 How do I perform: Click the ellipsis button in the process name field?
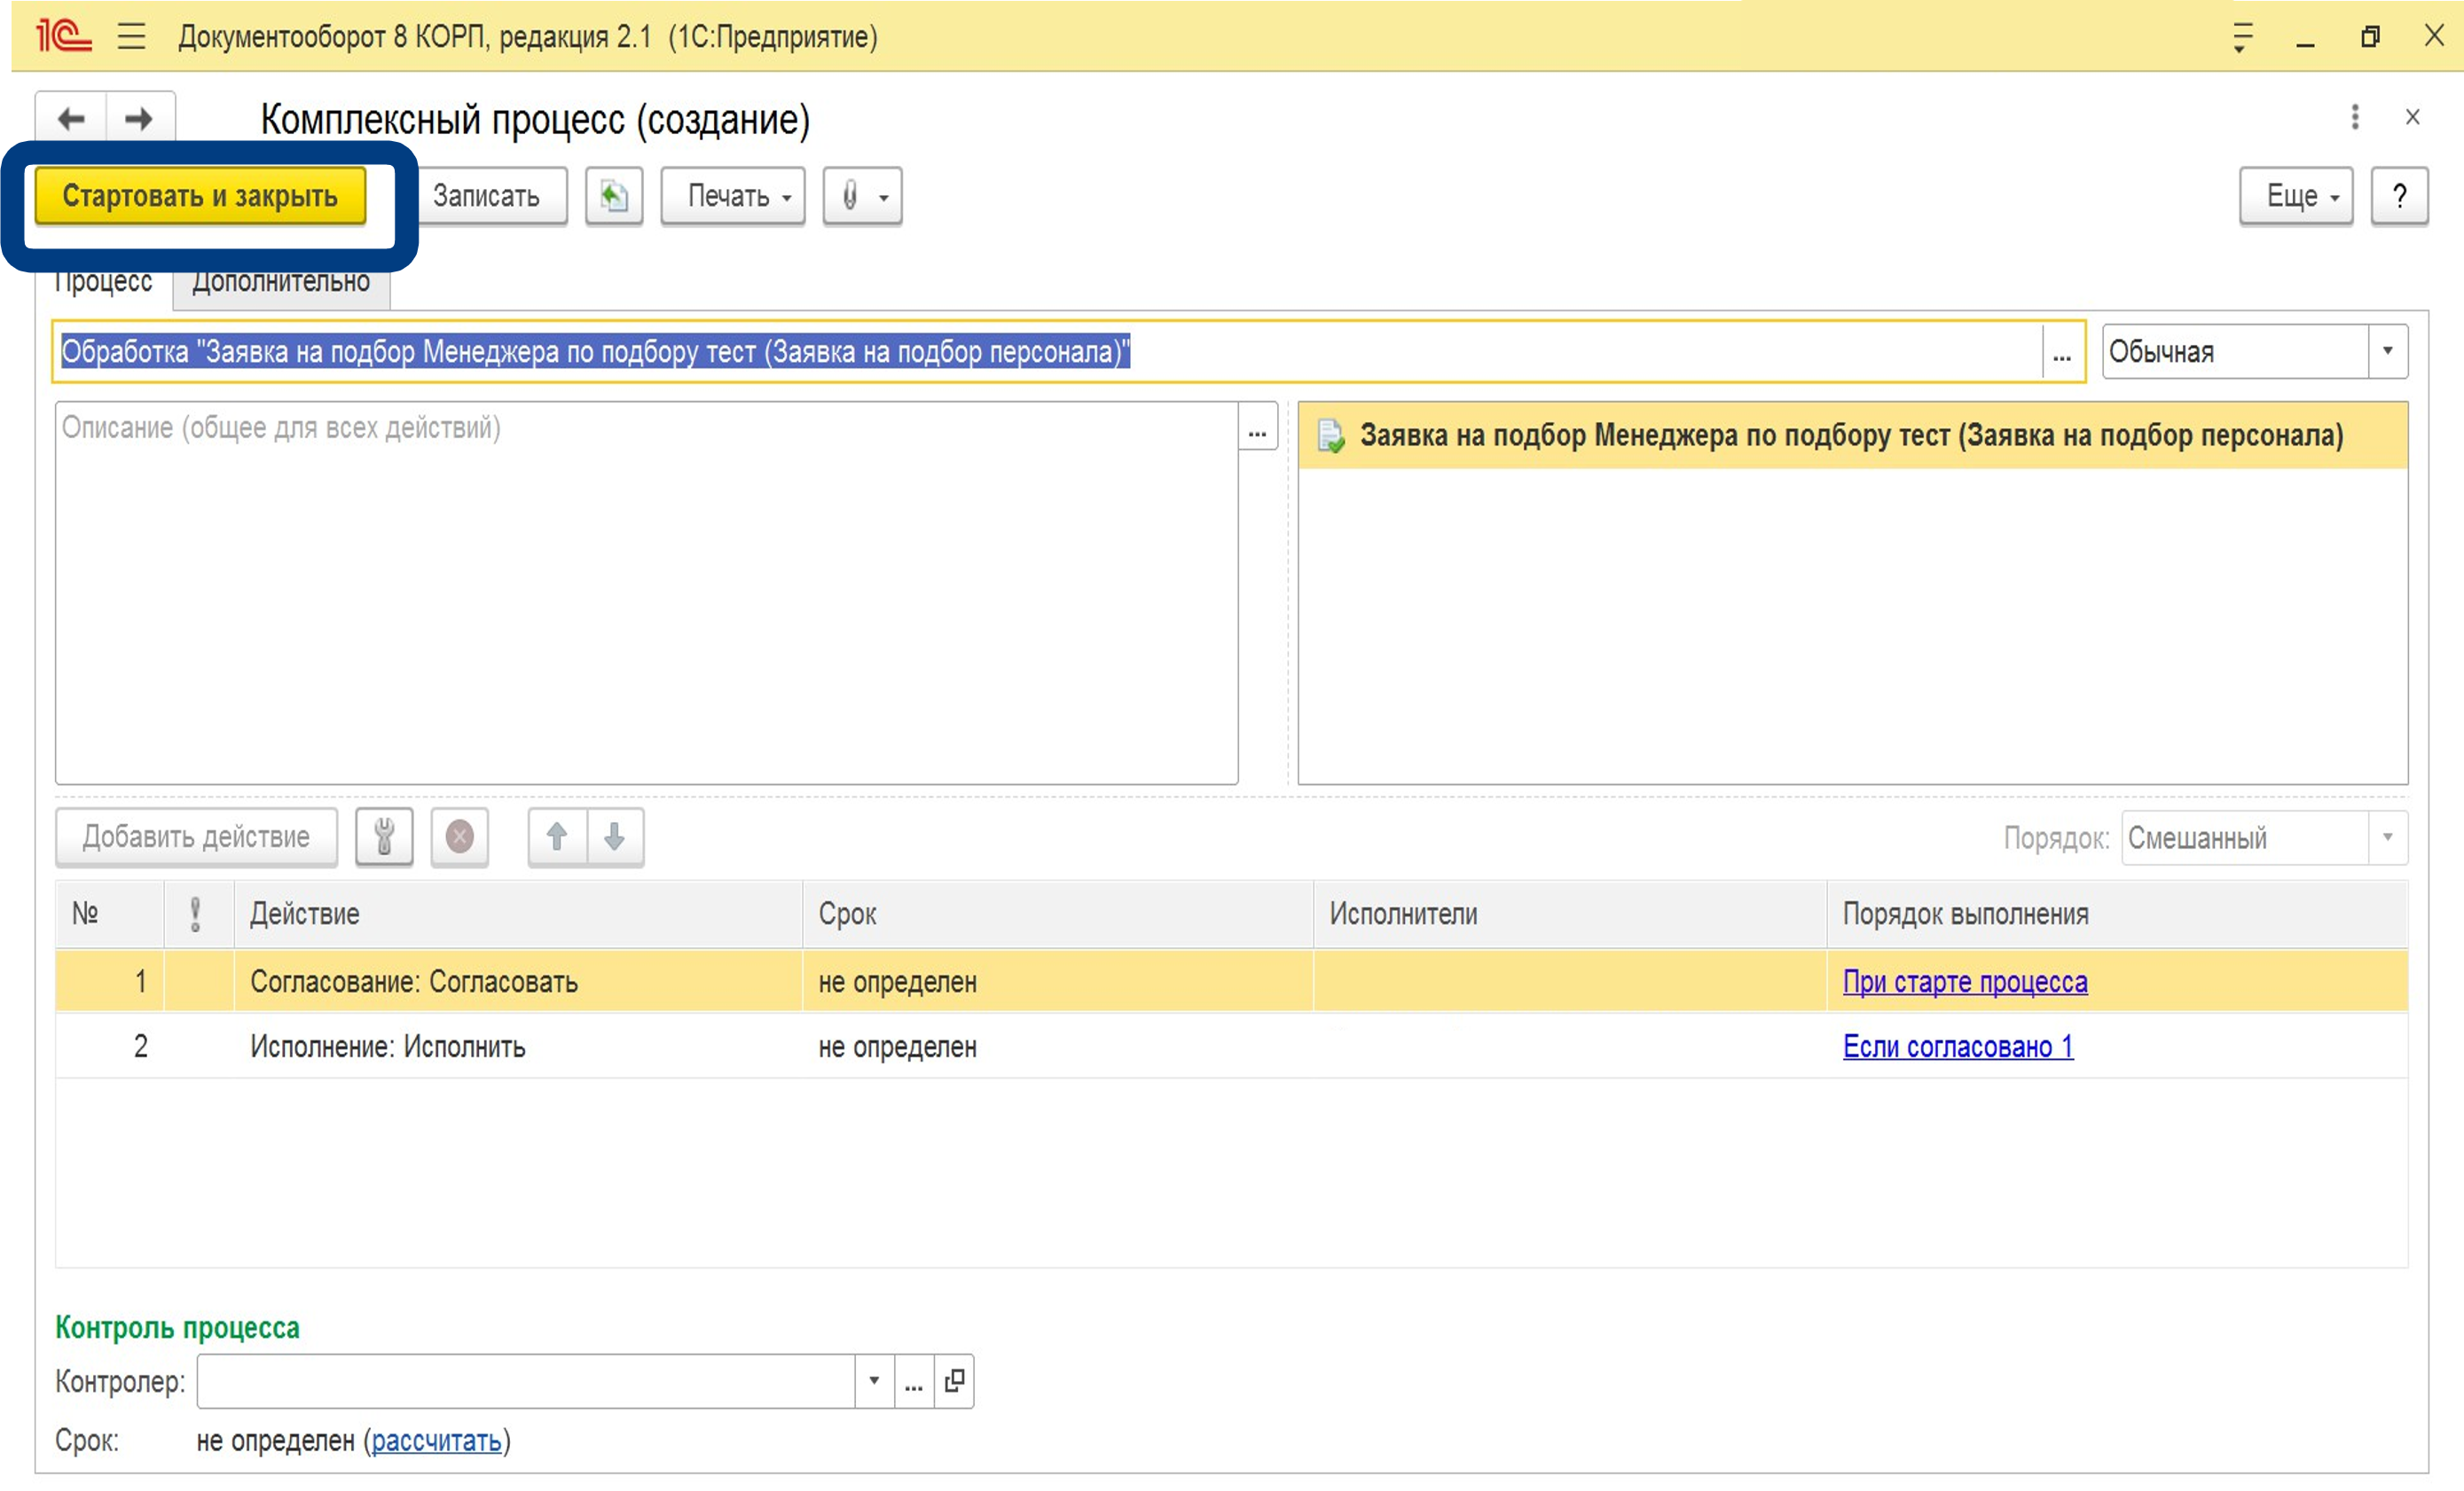click(2062, 352)
